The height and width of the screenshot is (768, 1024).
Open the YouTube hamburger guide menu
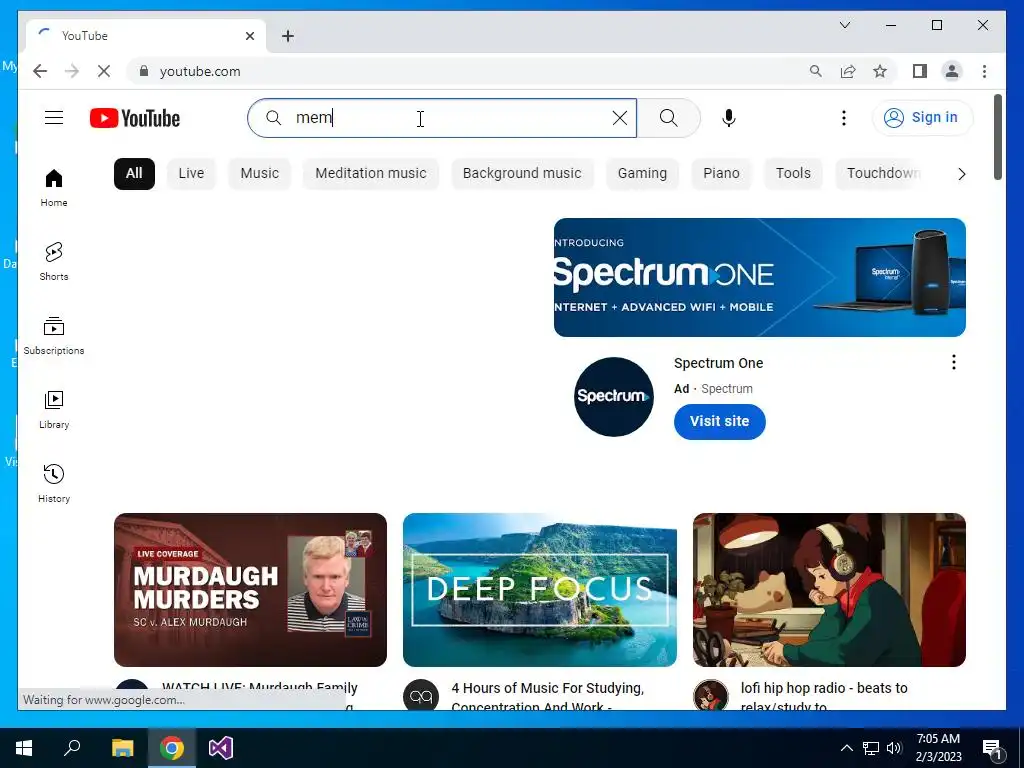point(54,118)
